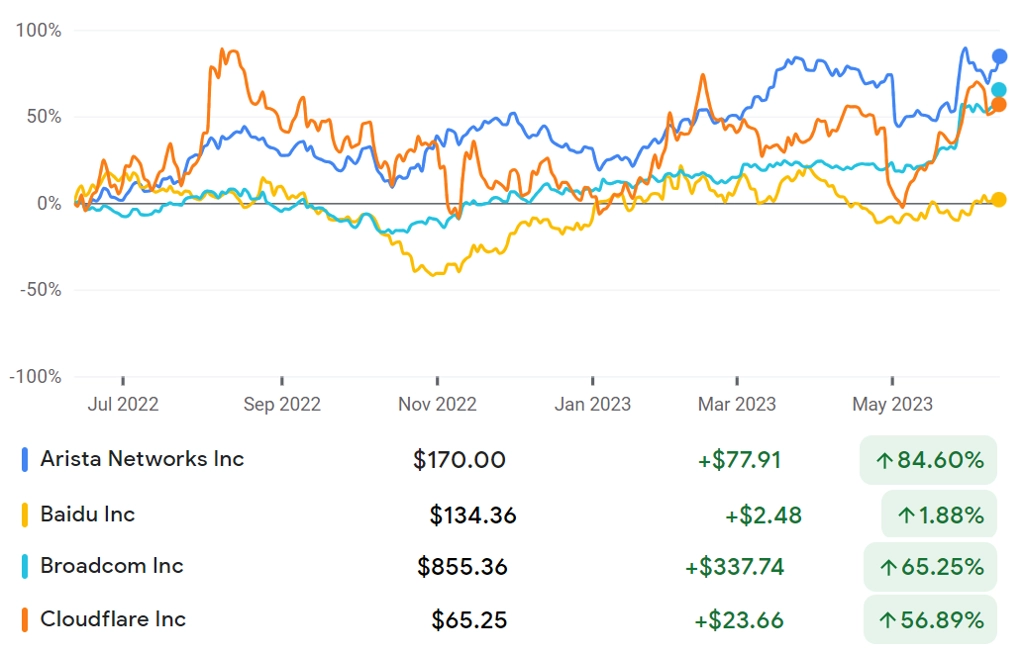
Task: Click the orange Cloudflare endpoint dot on chart
Action: (x=999, y=104)
